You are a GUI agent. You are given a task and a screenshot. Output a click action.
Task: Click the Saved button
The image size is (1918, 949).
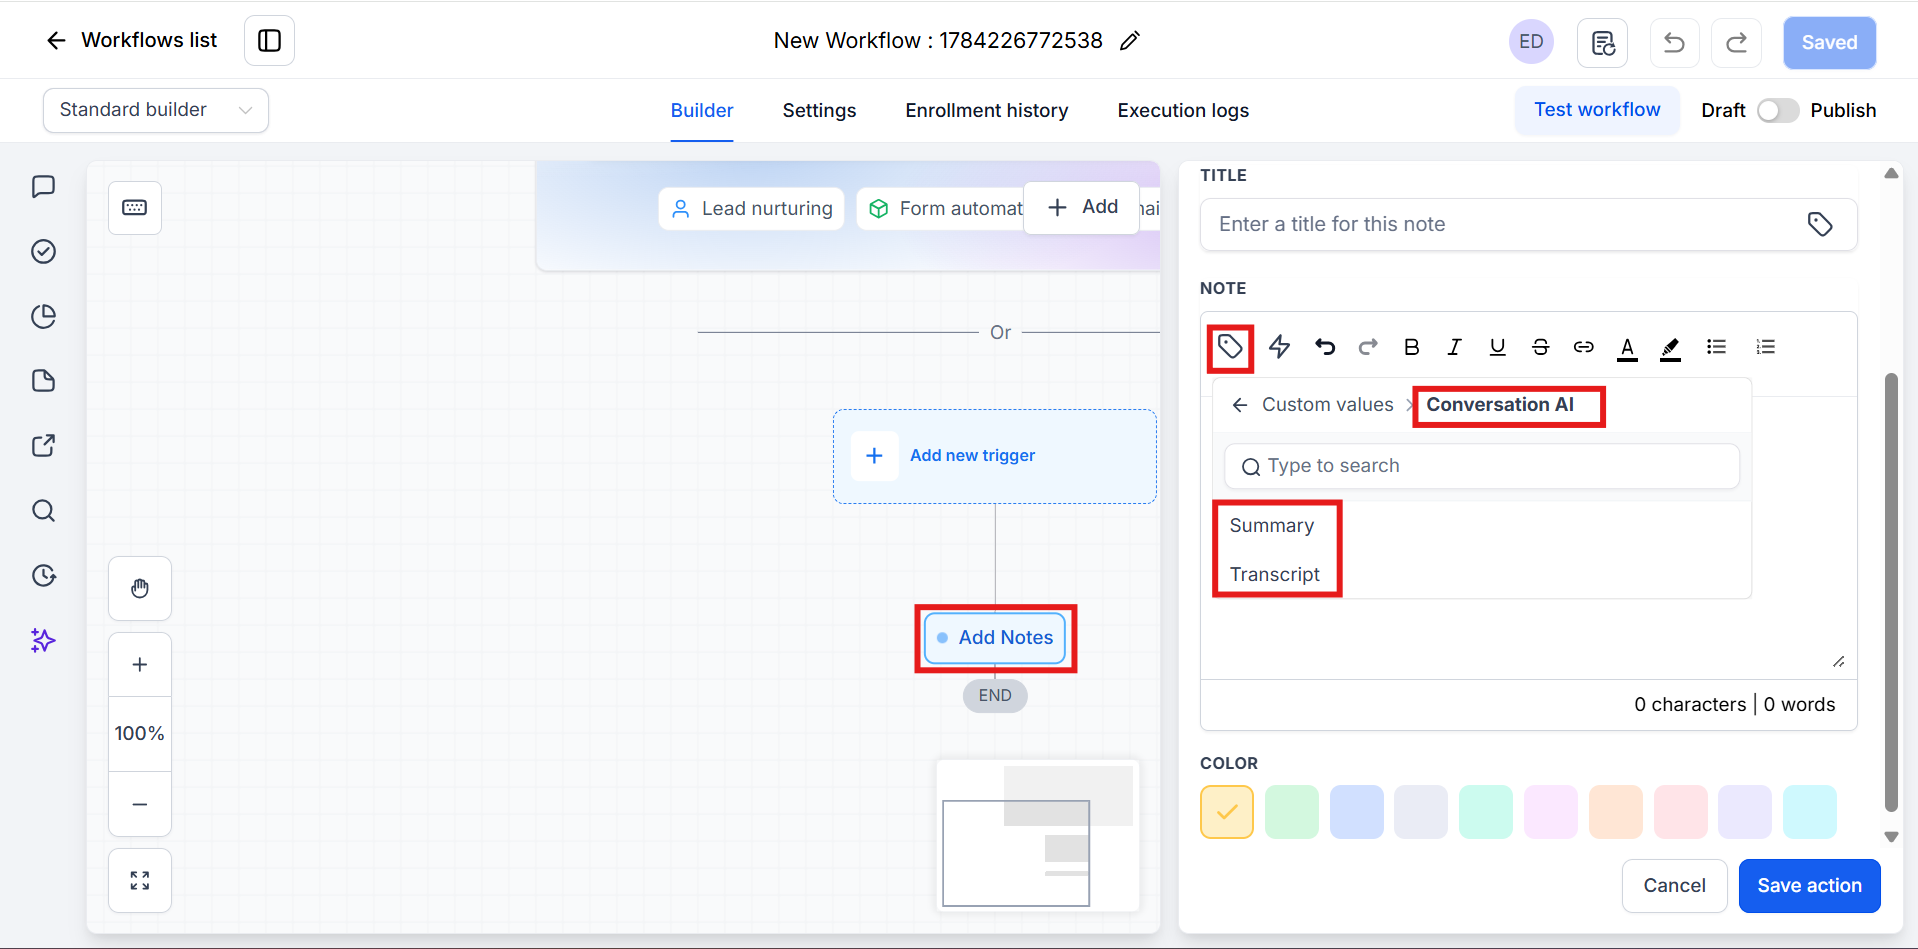tap(1829, 43)
